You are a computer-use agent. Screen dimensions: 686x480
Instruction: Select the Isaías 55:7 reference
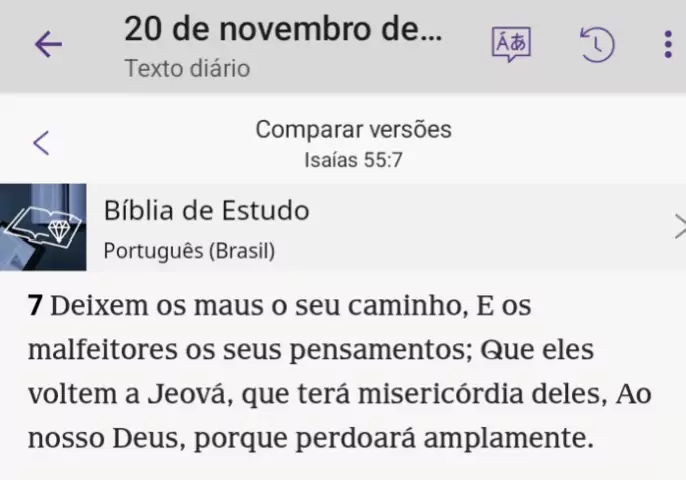pyautogui.click(x=353, y=159)
